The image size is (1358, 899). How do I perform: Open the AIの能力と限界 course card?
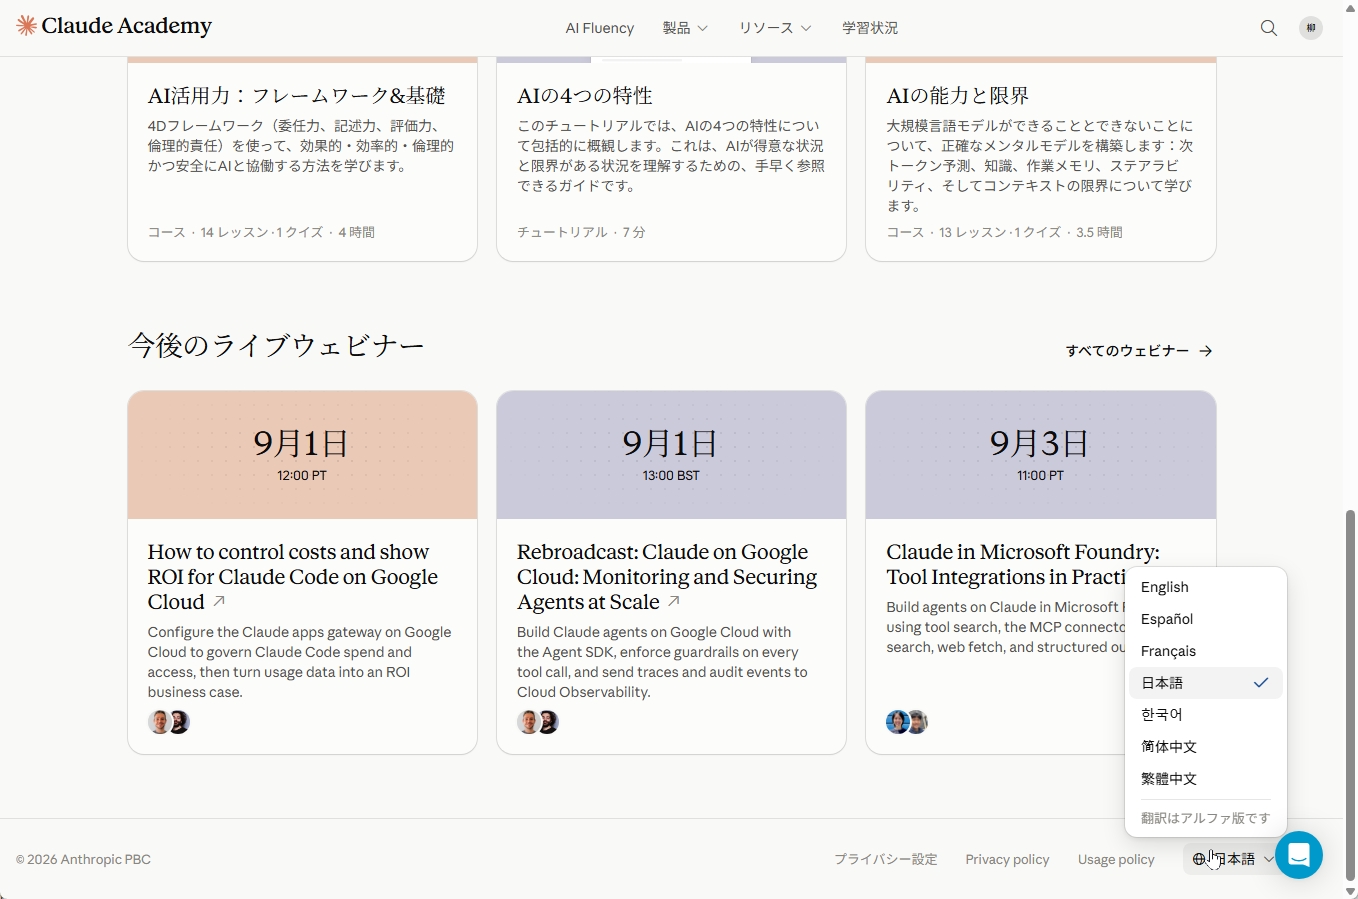pos(1041,159)
